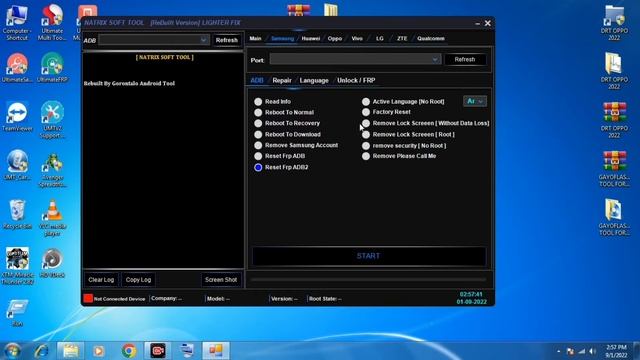Viewport: 640px width, 360px height.
Task: Open the Computer Shortcut desktop icon
Action: coord(17,23)
